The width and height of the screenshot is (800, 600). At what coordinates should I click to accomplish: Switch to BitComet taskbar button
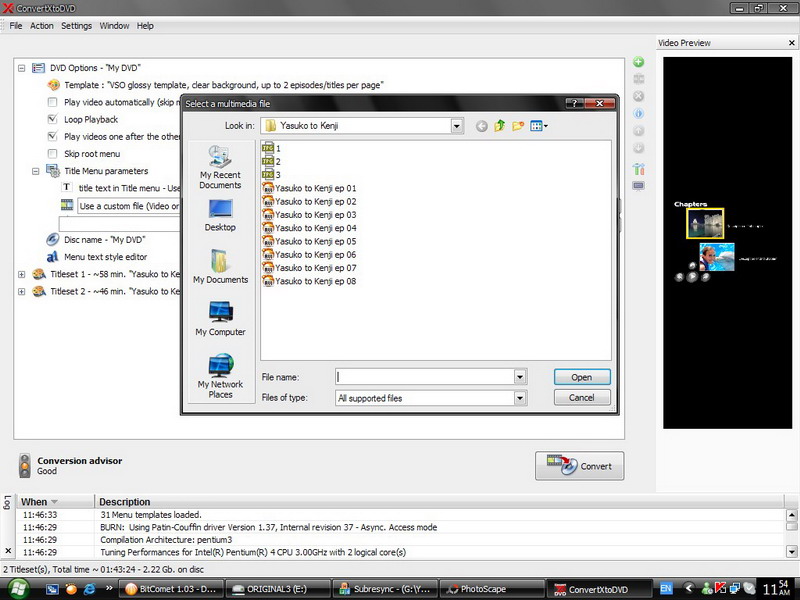[x=171, y=589]
